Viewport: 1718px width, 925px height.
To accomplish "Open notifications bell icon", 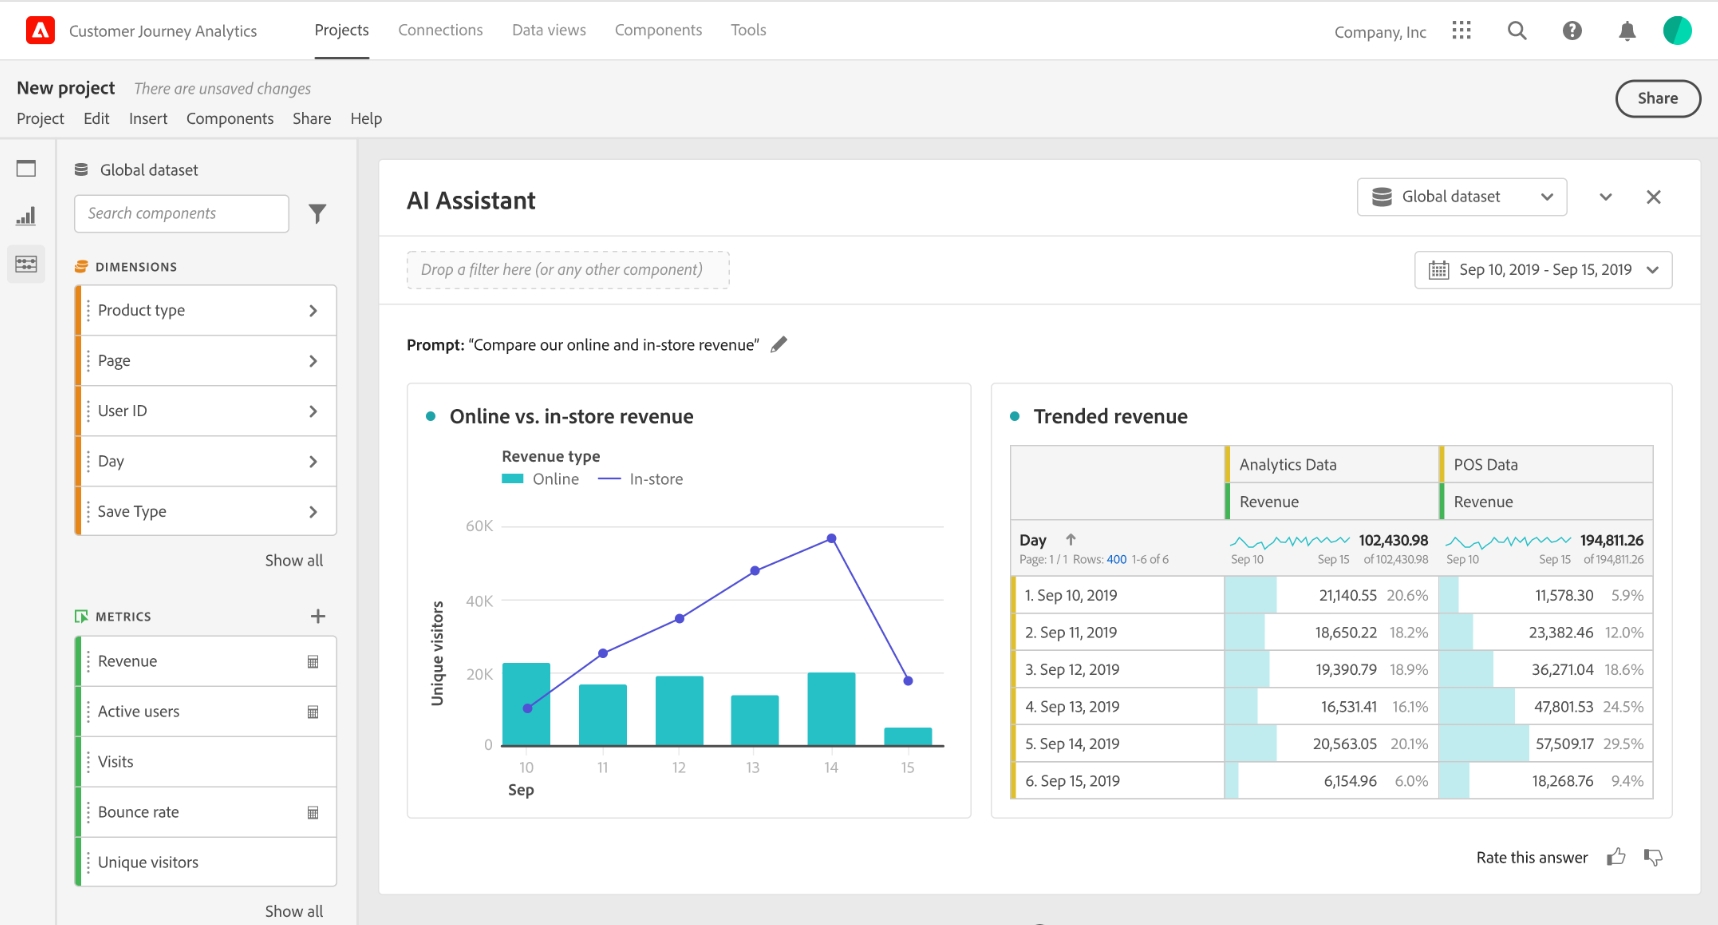I will 1627,31.
